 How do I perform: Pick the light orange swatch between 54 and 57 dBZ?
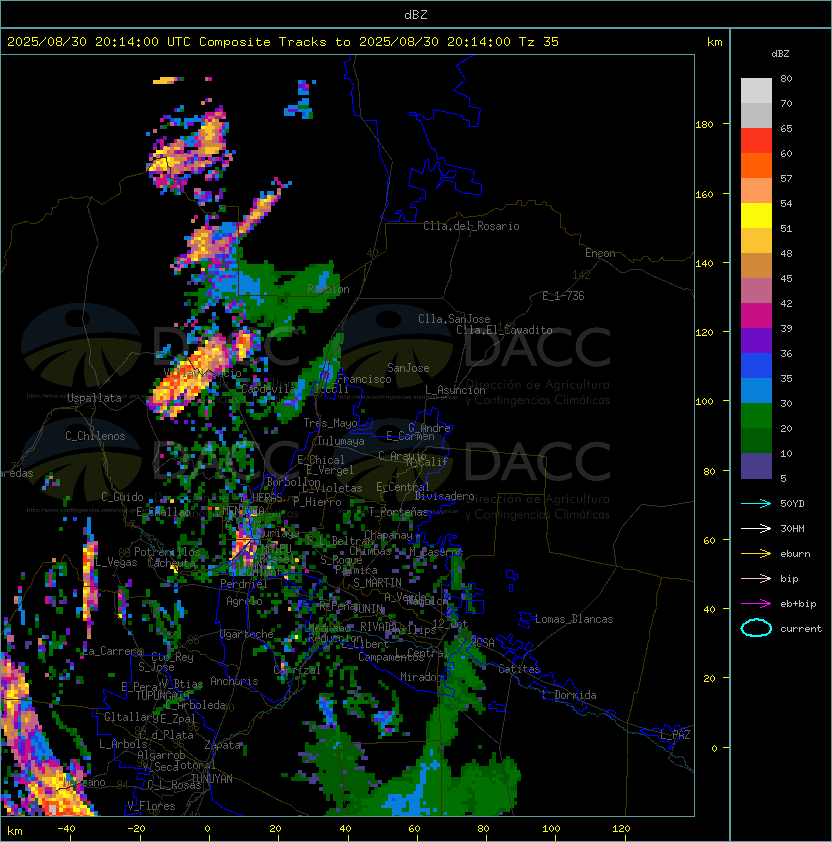756,191
